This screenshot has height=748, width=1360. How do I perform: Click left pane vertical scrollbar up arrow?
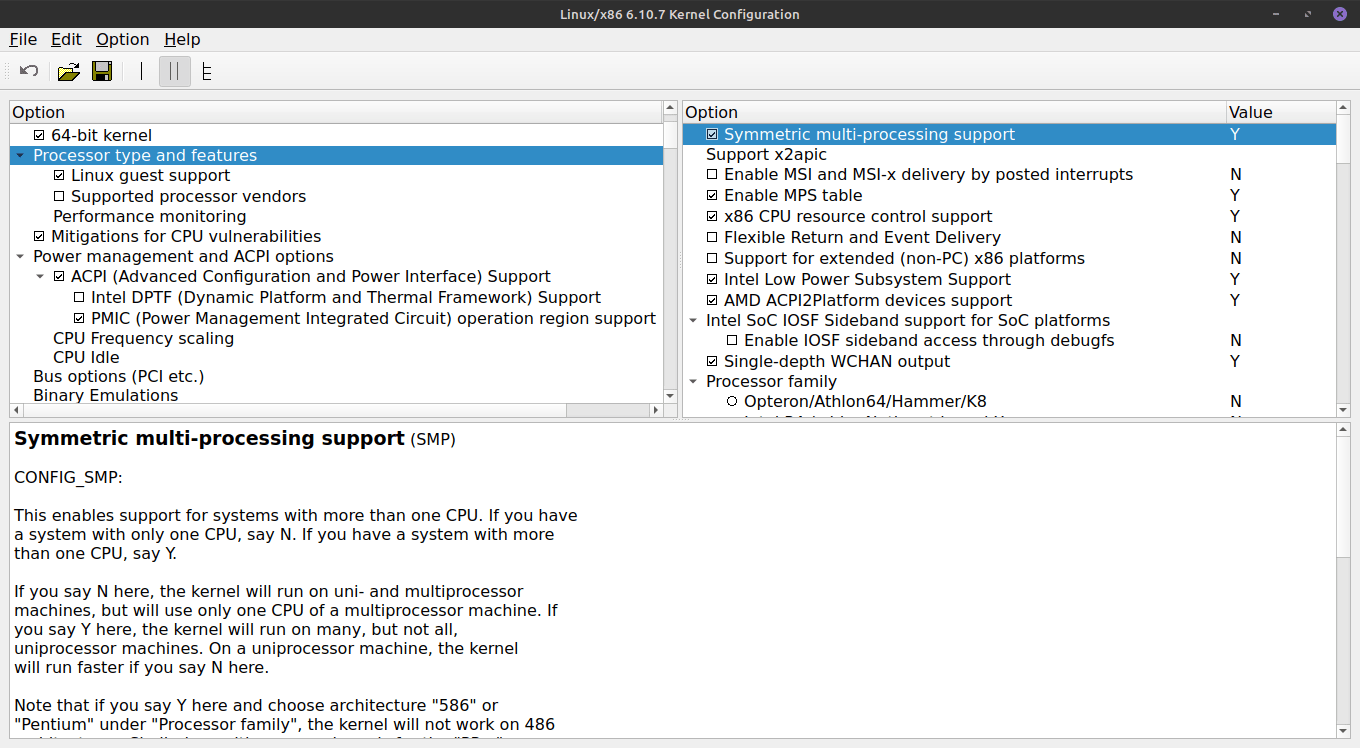pos(670,108)
